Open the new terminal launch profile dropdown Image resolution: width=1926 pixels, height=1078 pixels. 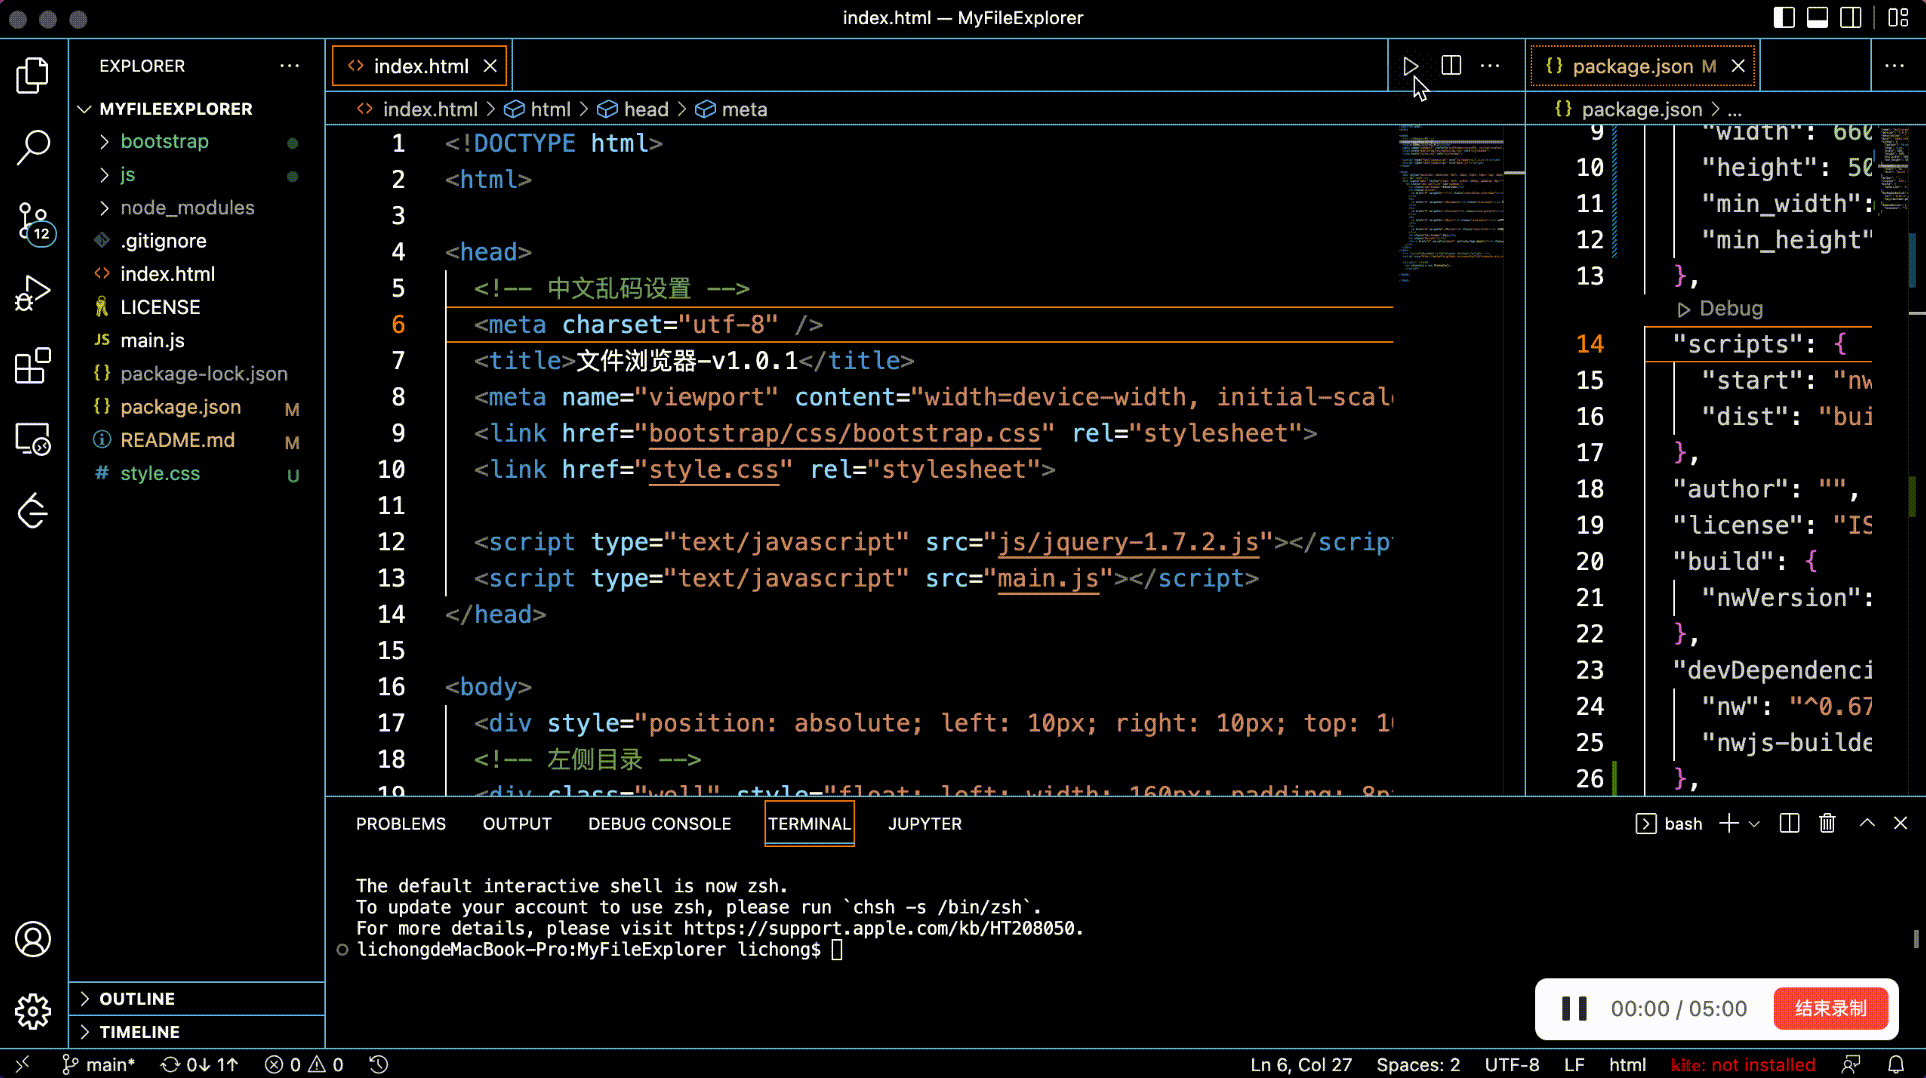point(1754,823)
